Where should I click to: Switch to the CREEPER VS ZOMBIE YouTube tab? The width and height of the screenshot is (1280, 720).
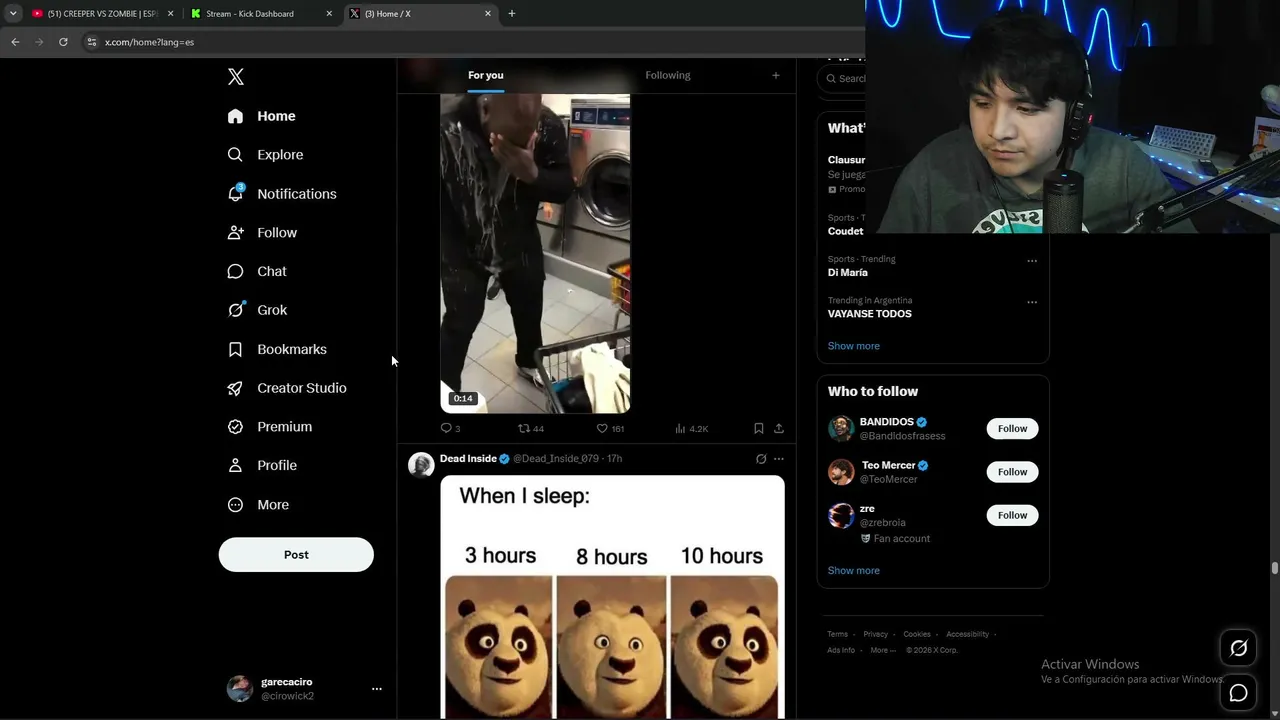(x=102, y=14)
